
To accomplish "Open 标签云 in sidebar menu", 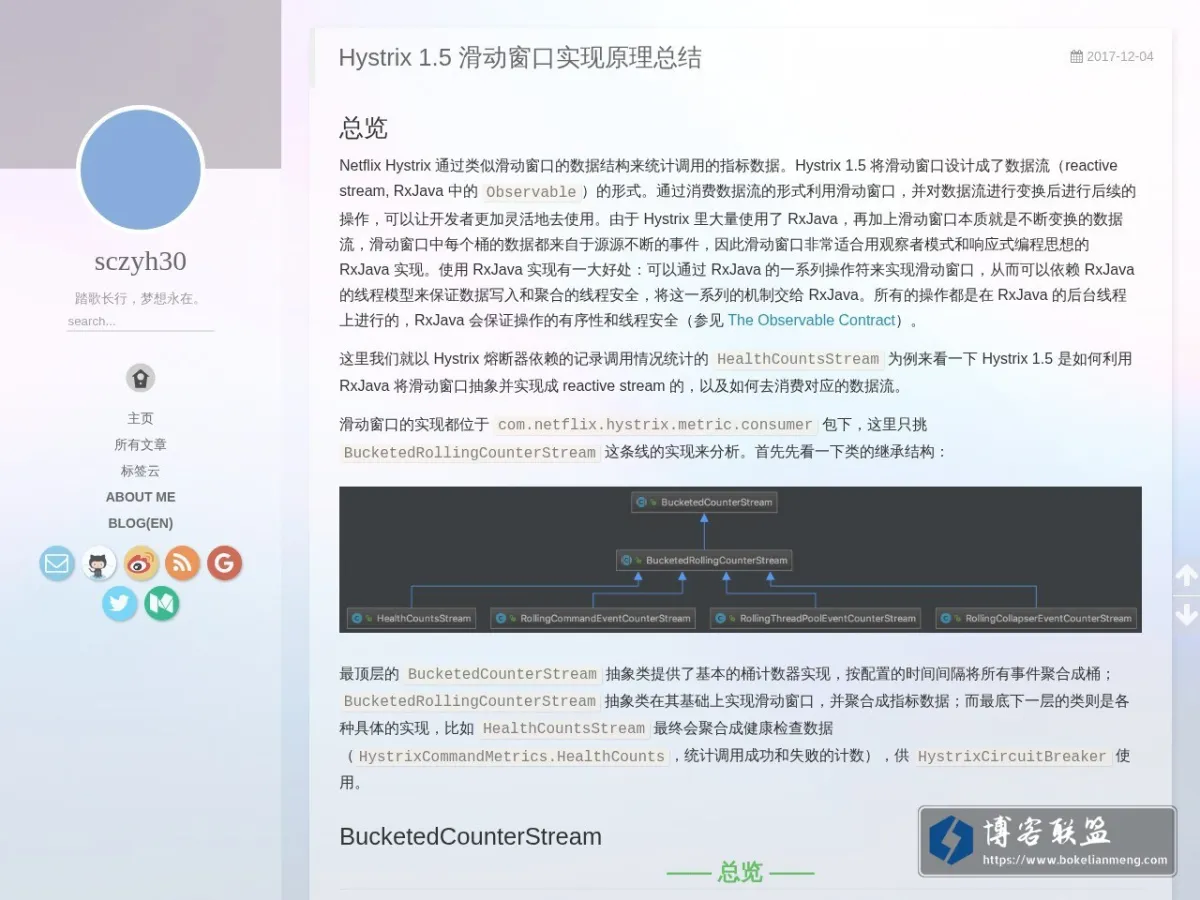I will tap(141, 470).
